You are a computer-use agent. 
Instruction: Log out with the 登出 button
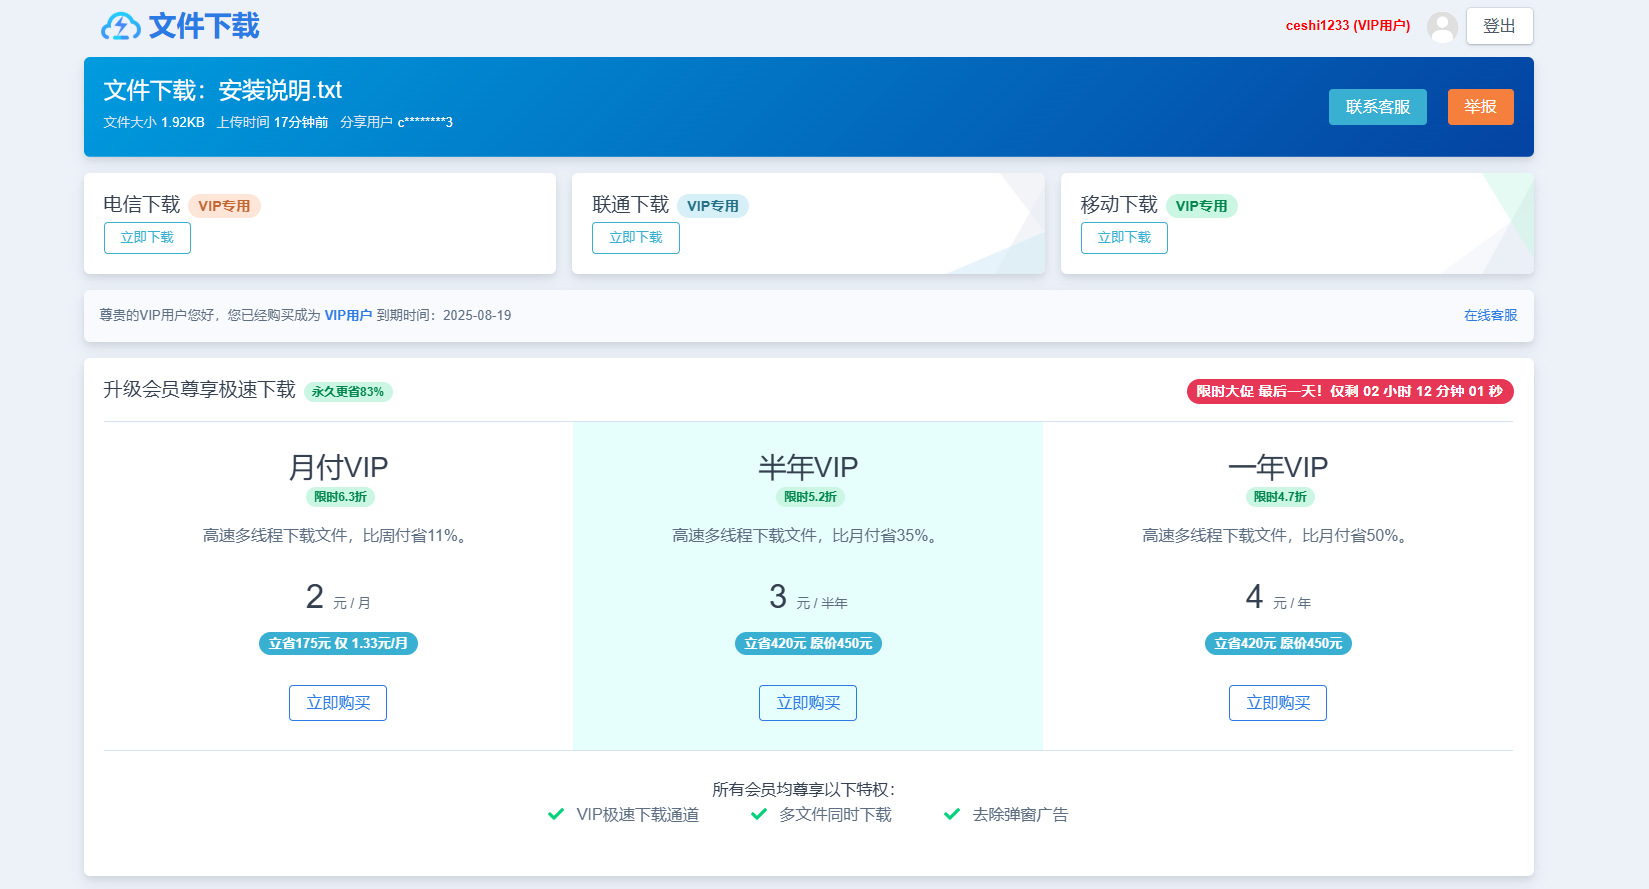1499,26
